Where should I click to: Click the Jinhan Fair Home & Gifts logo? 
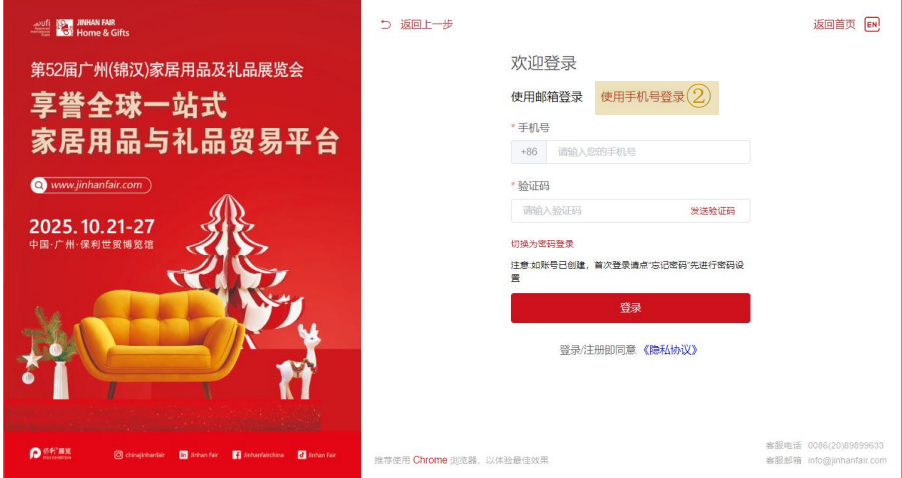93,28
